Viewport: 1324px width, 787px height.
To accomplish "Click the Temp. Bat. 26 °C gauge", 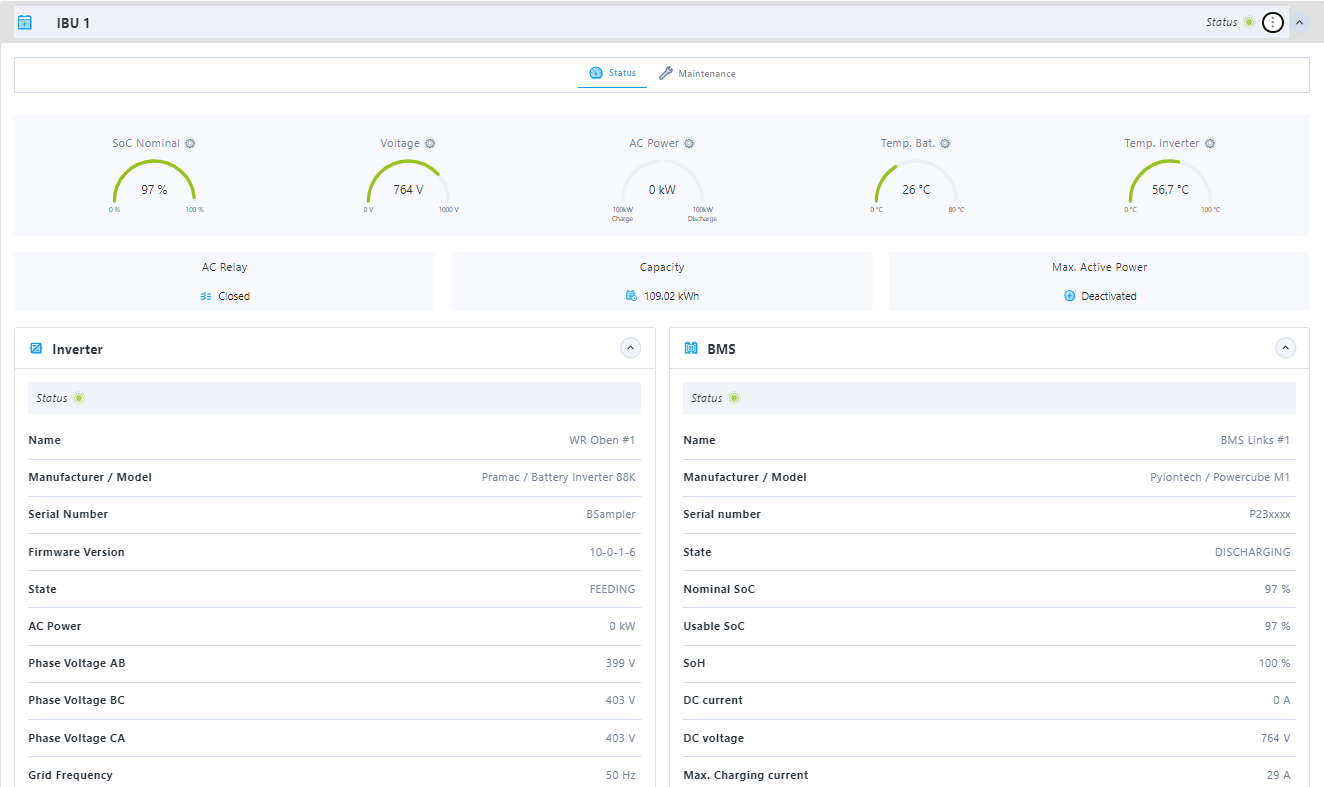I will click(916, 184).
